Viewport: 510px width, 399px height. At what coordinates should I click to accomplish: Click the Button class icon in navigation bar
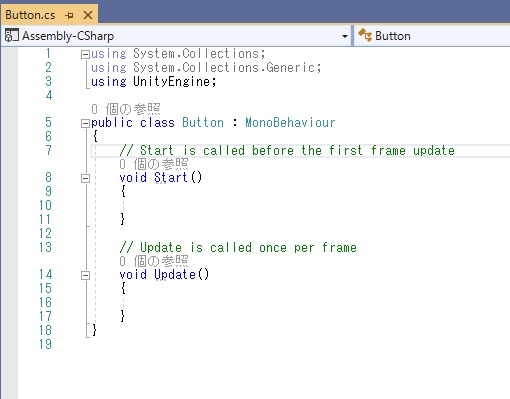tap(365, 35)
